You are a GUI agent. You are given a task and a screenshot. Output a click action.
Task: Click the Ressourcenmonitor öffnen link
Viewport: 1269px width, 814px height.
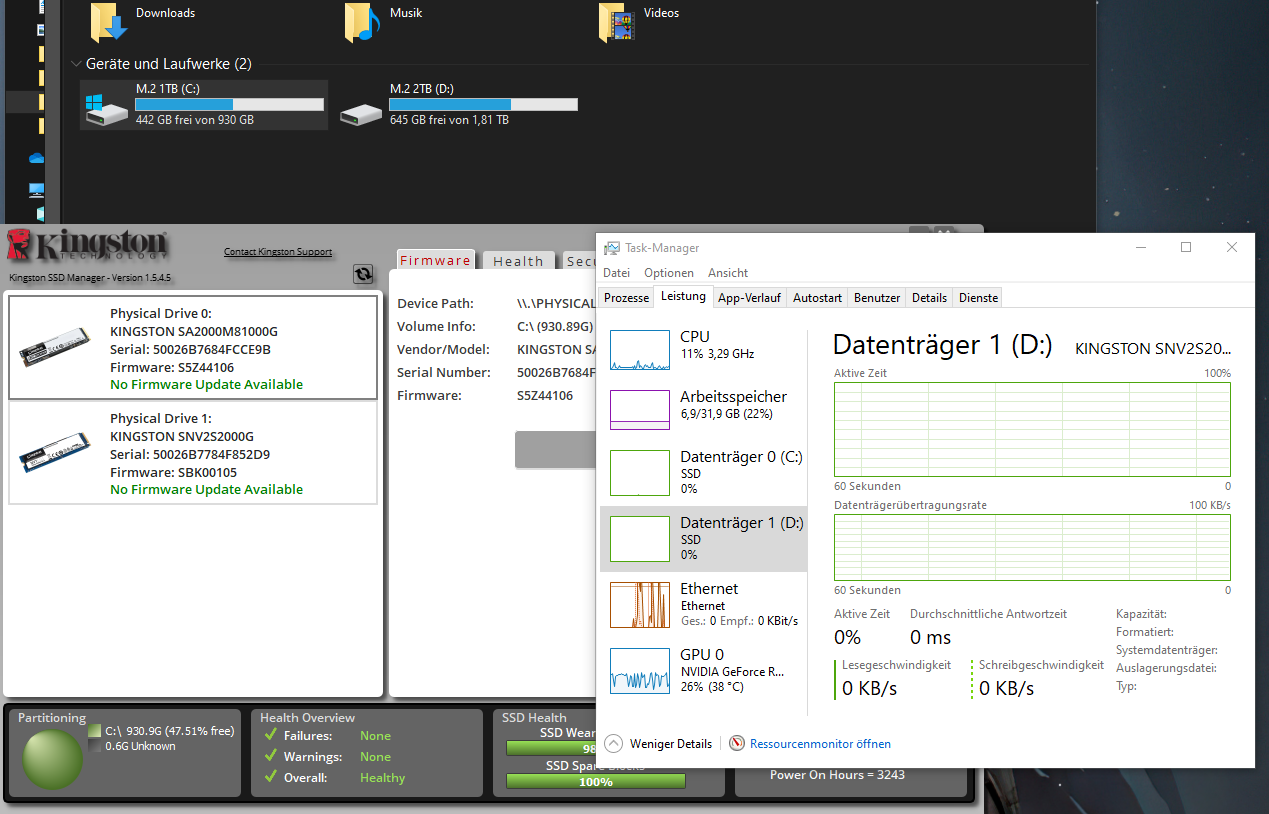(820, 744)
